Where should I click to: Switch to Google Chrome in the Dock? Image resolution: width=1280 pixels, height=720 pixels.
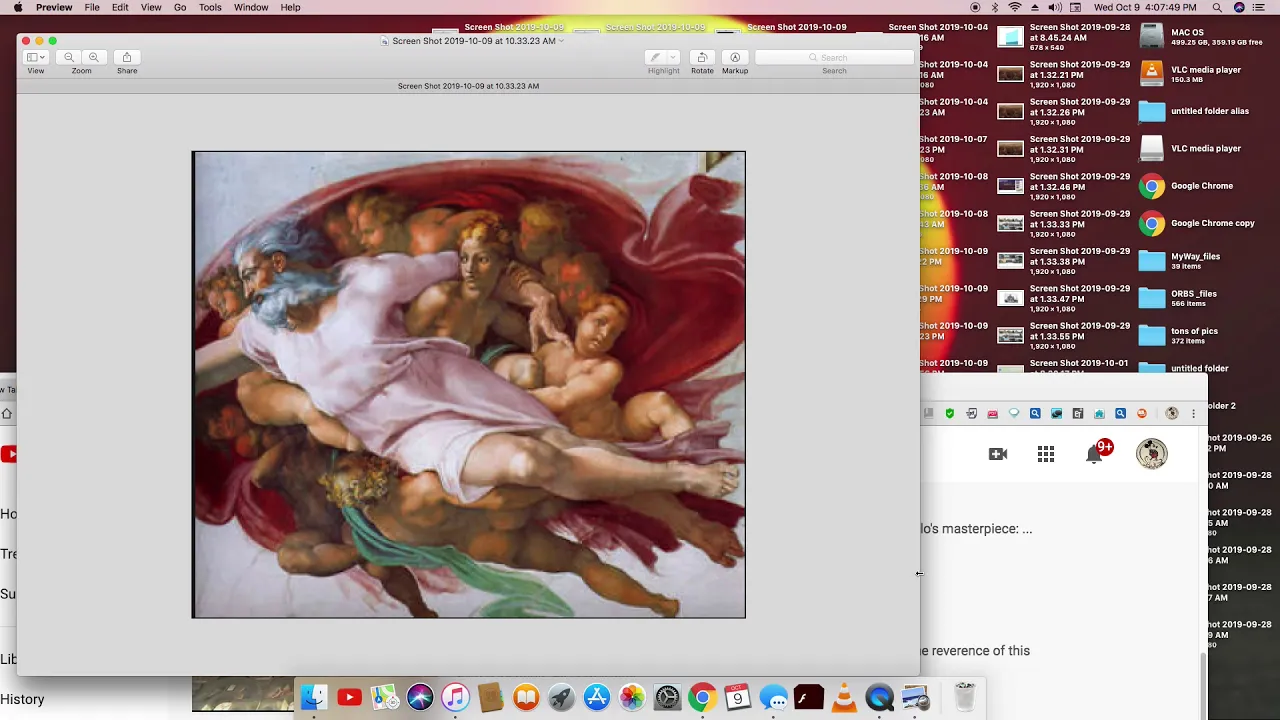click(702, 697)
